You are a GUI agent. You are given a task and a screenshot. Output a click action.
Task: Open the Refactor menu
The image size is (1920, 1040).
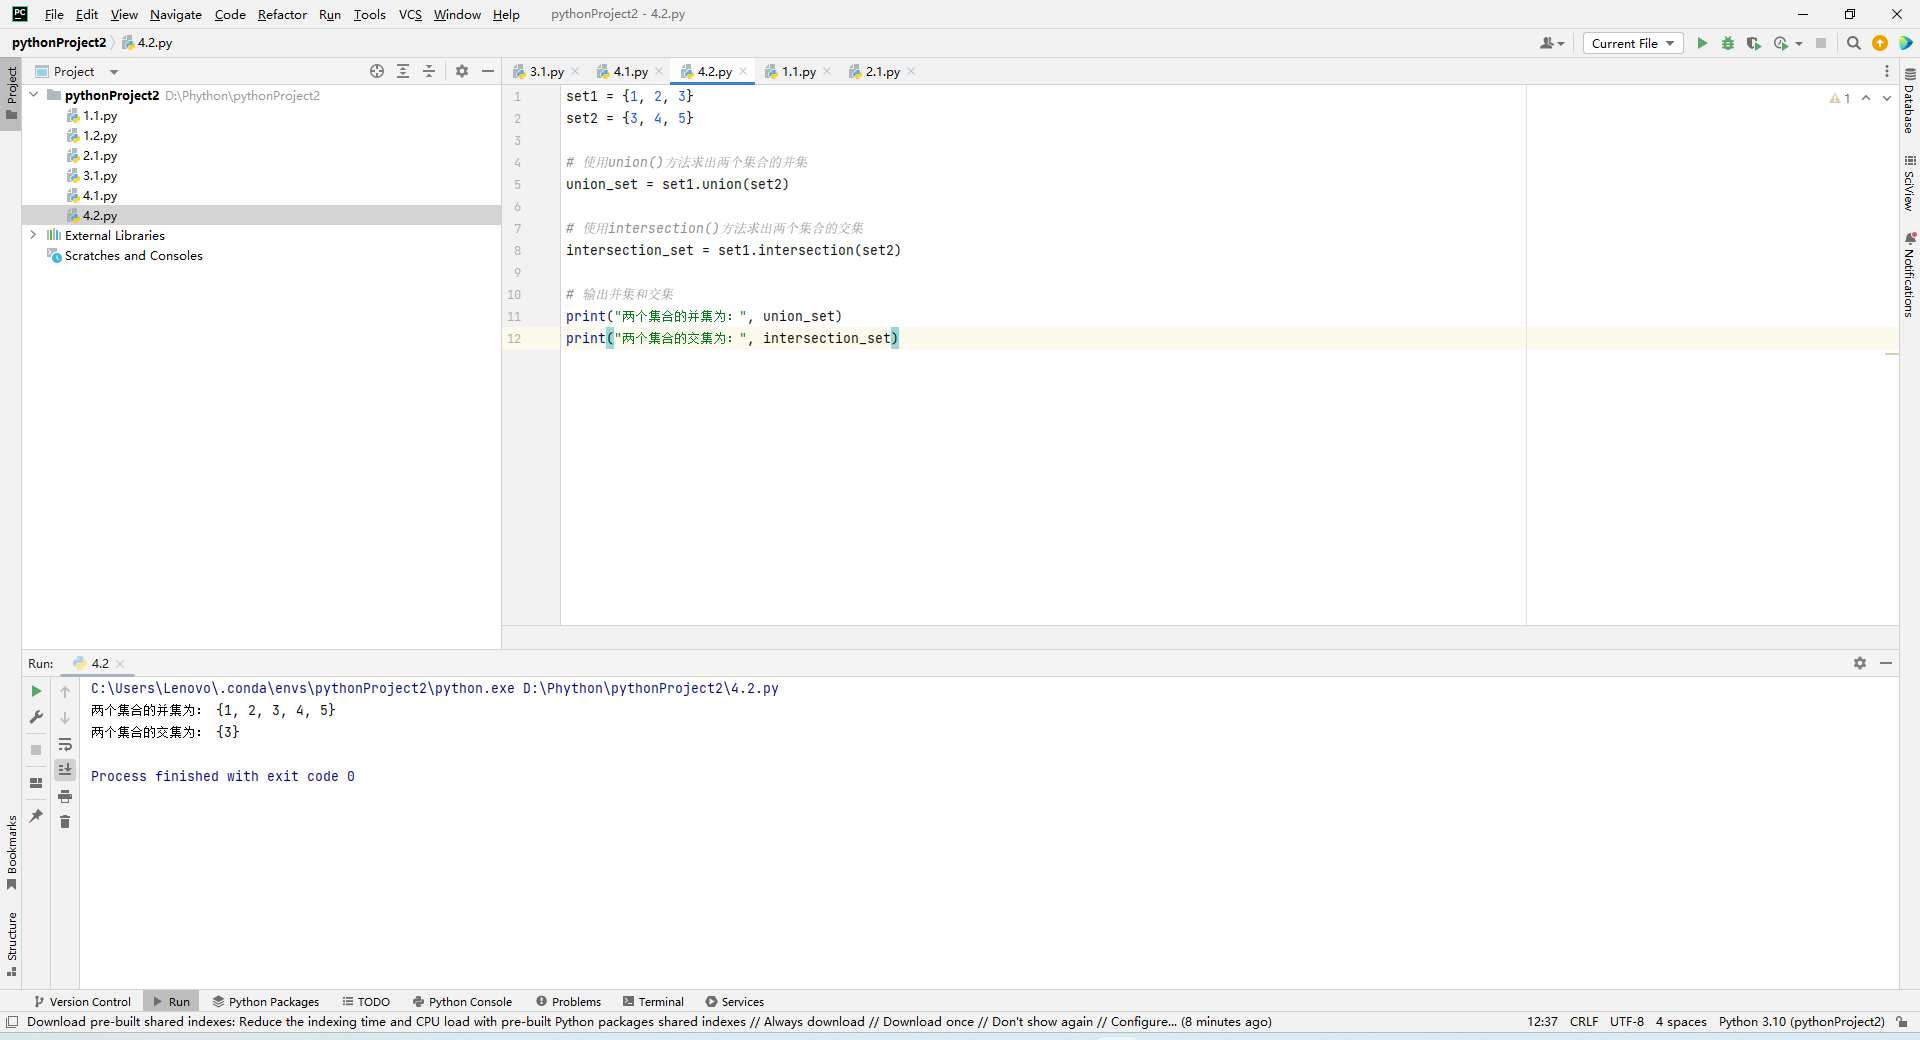click(282, 14)
